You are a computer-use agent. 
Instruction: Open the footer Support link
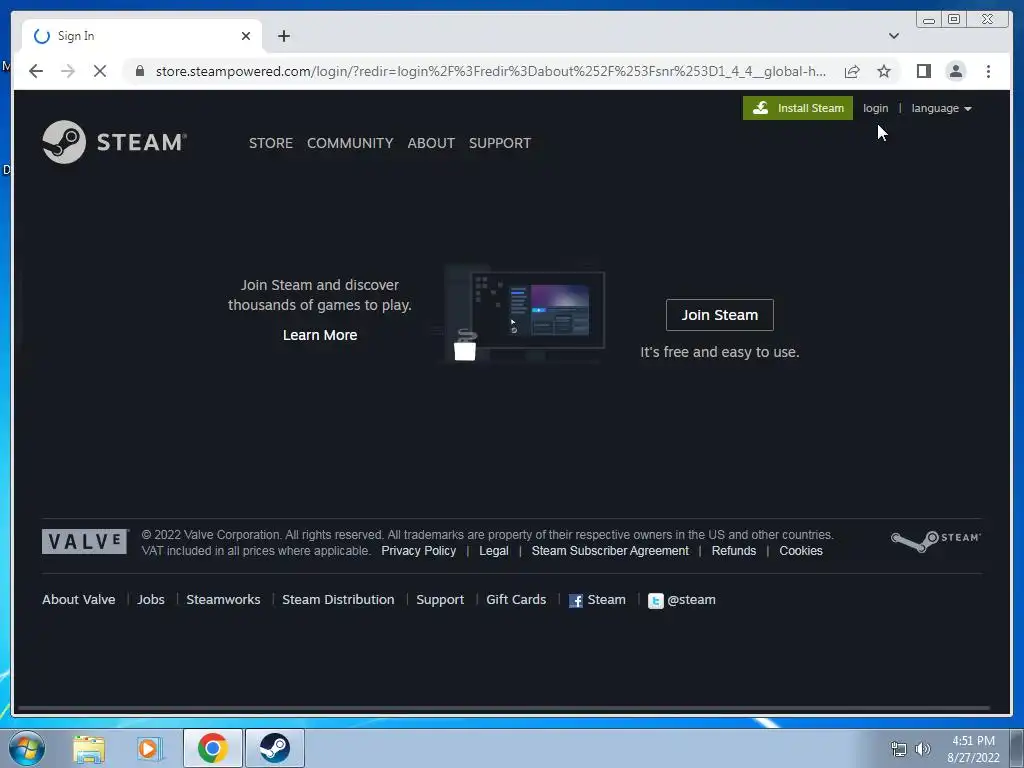440,600
